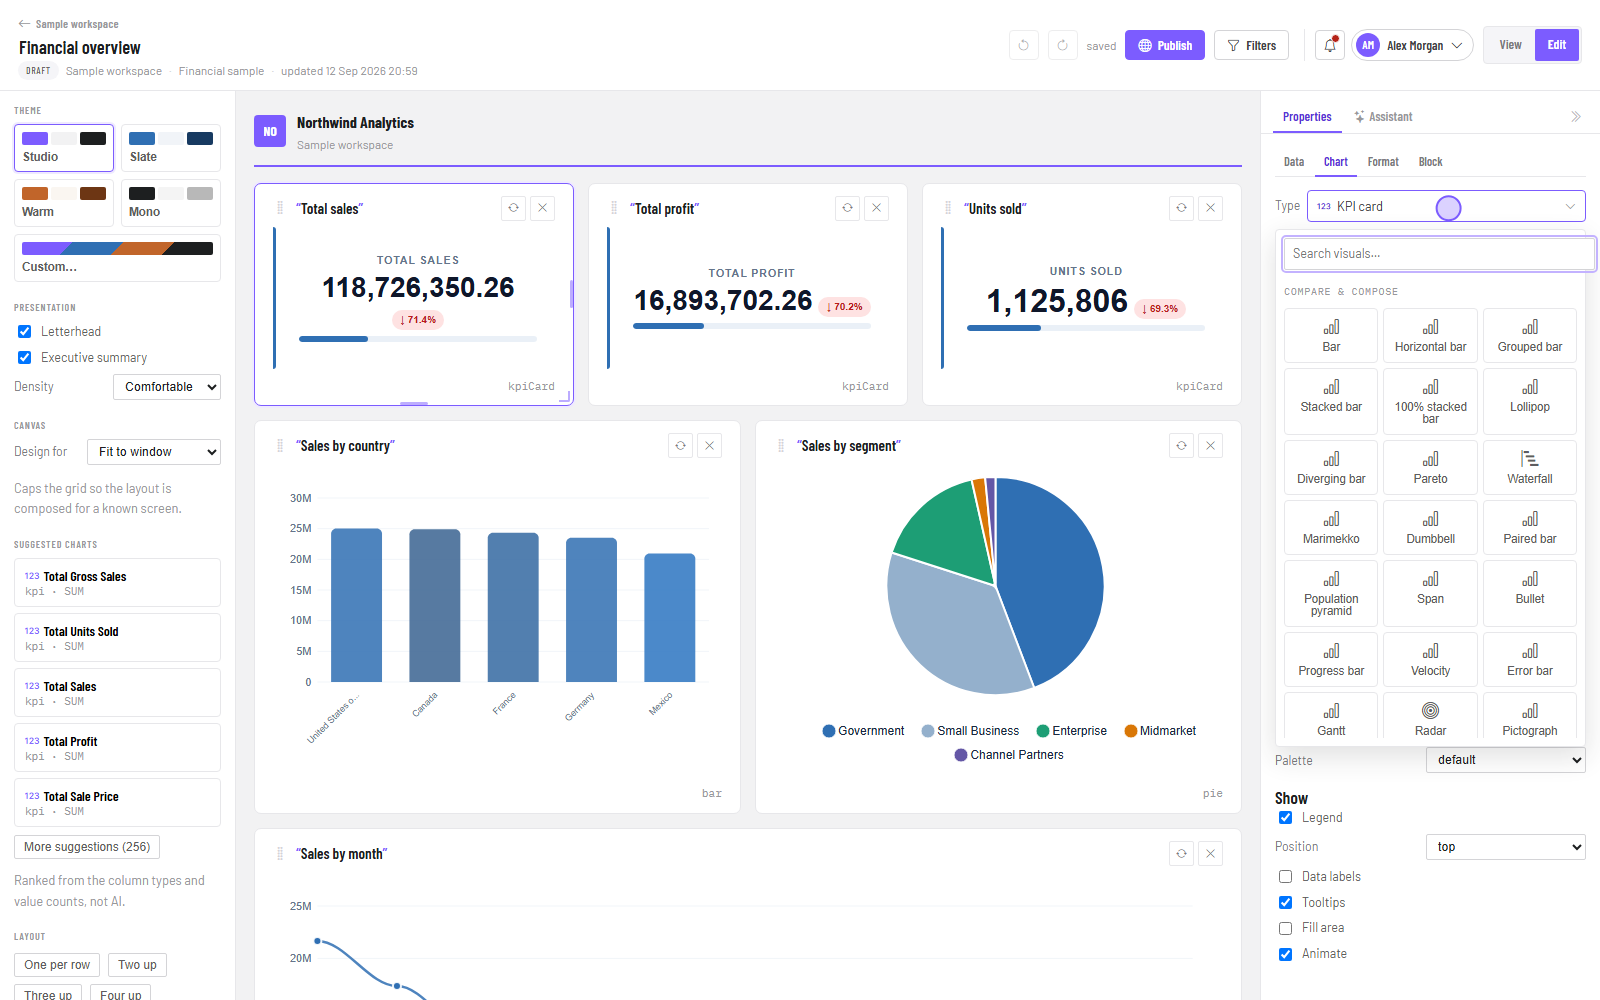Viewport: 1600px width, 1000px height.
Task: Pick the Horizontal bar visual
Action: point(1431,335)
